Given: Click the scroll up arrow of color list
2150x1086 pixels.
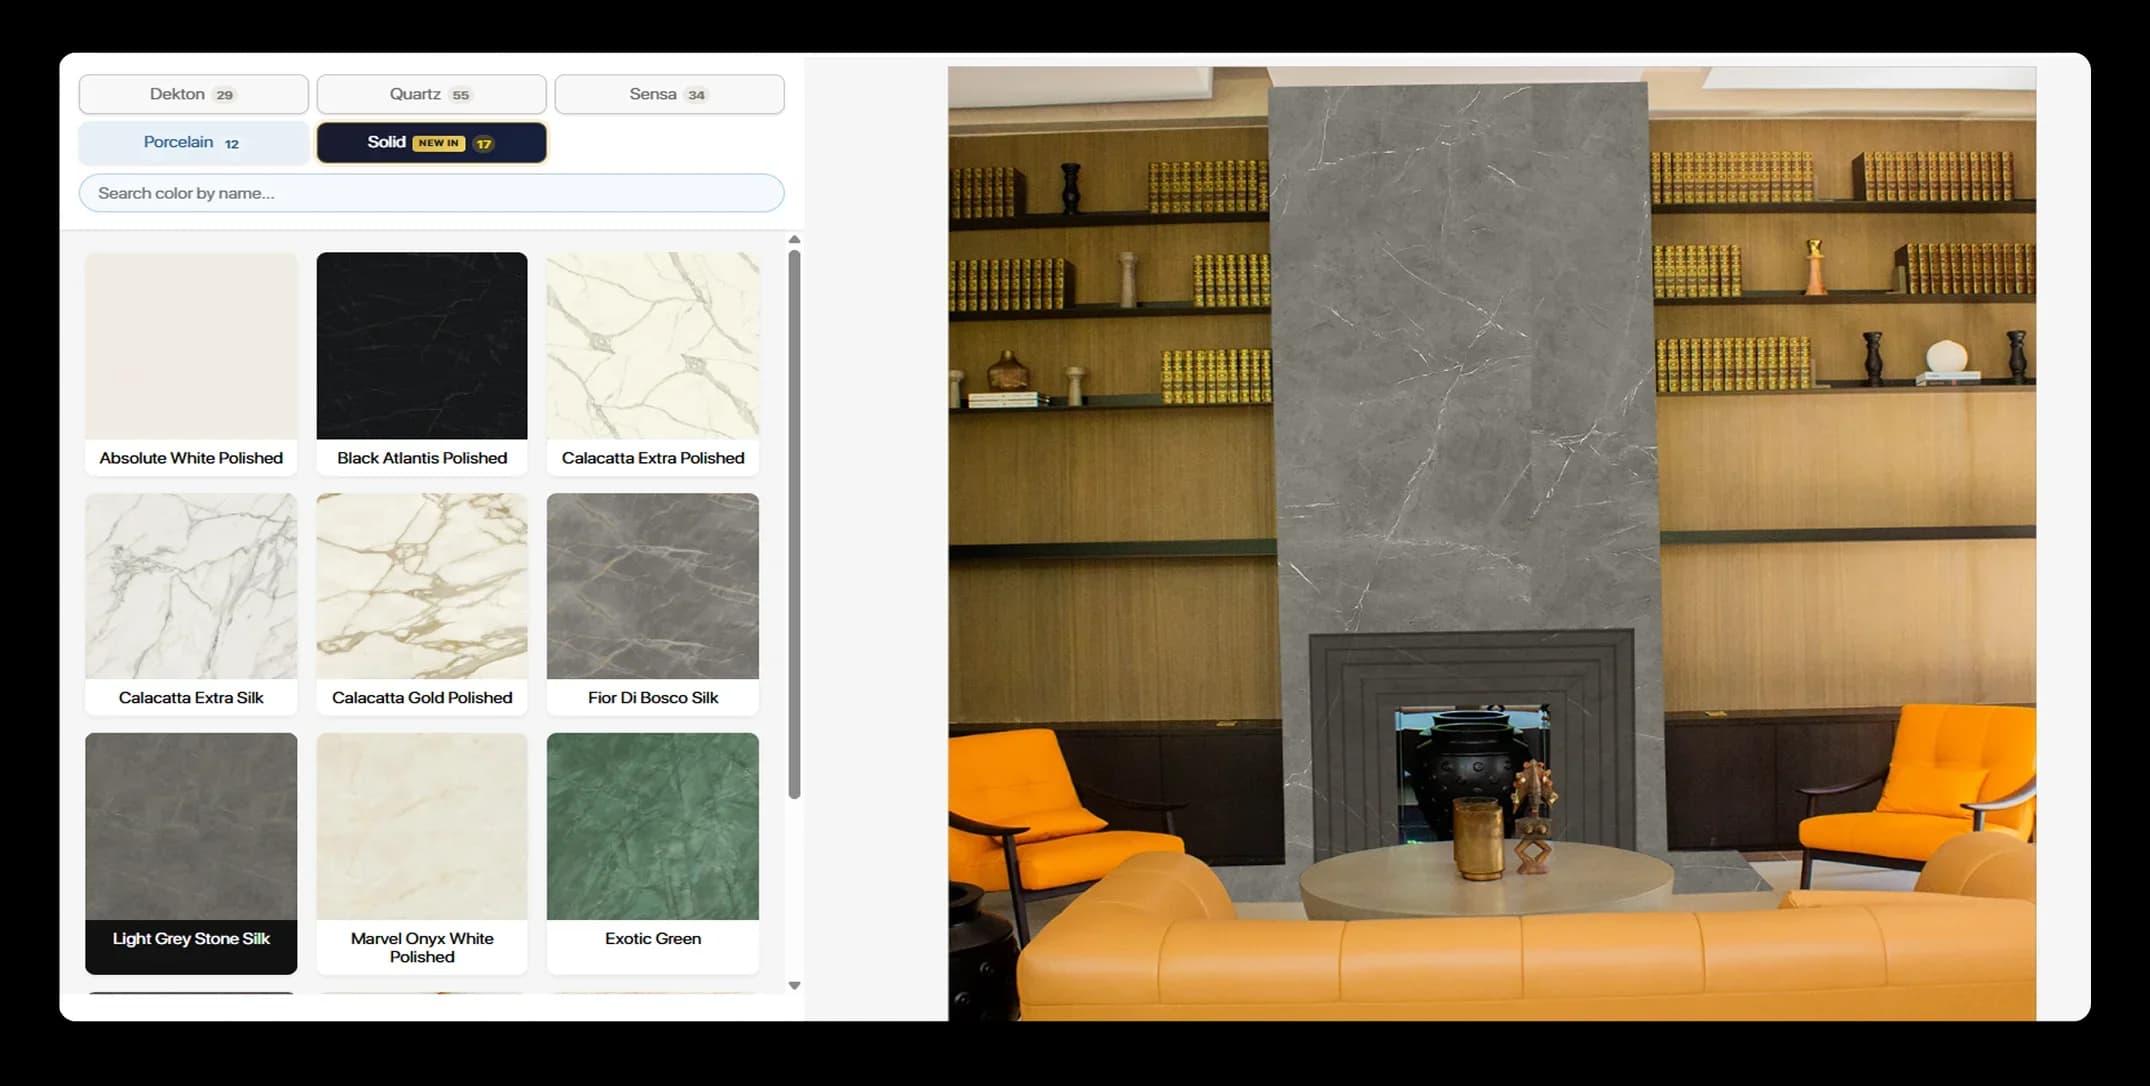Looking at the screenshot, I should point(794,240).
